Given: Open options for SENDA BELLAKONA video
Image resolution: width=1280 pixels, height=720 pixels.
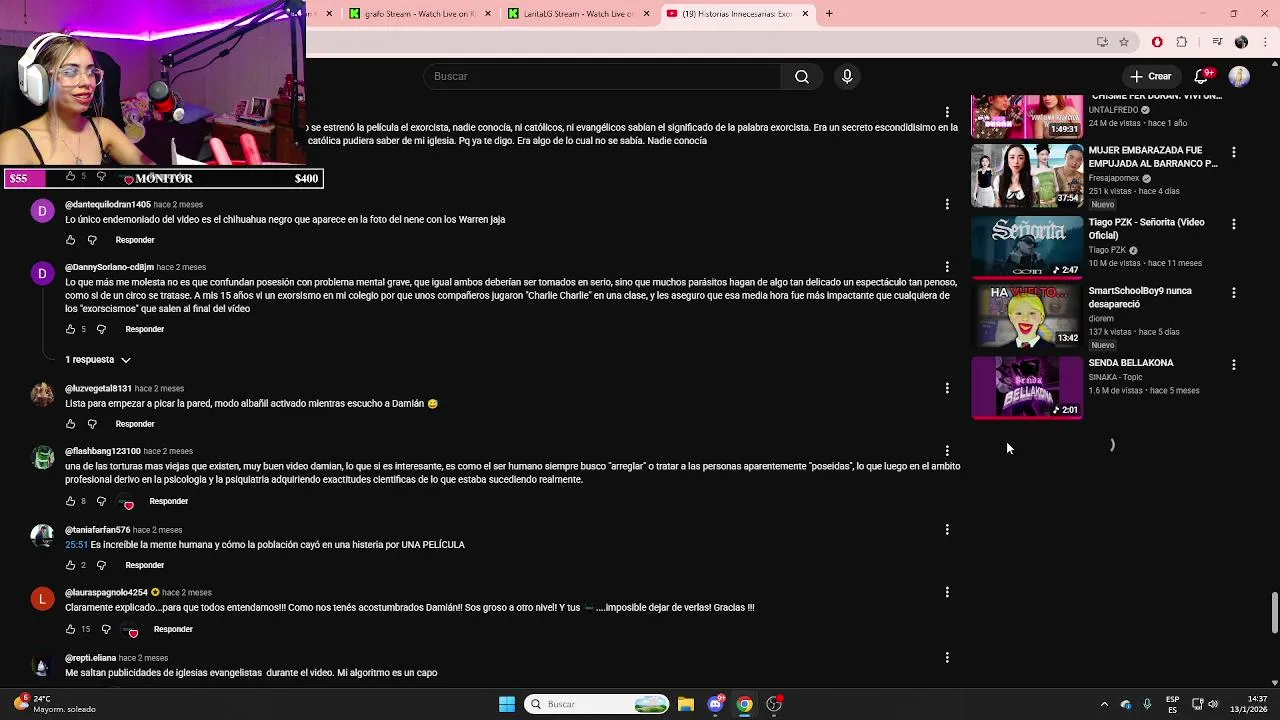Looking at the screenshot, I should tap(1234, 365).
